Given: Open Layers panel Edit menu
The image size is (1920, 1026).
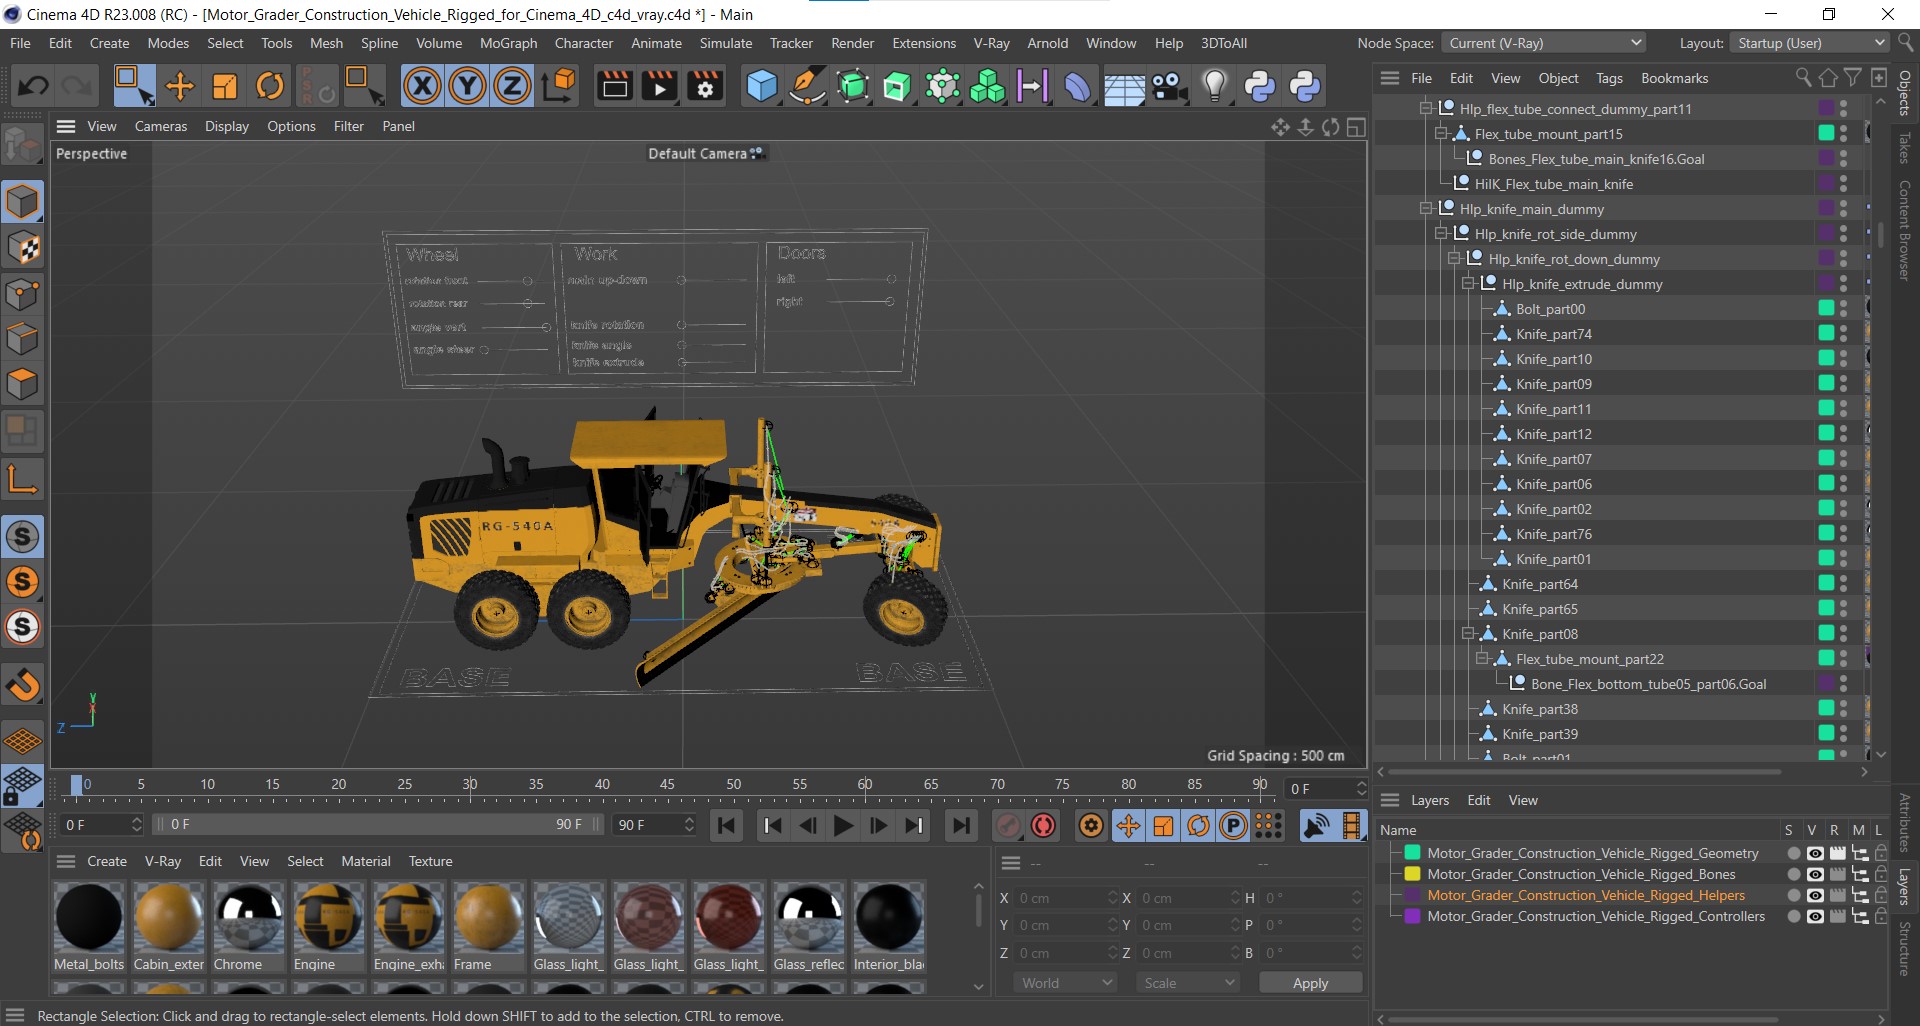Looking at the screenshot, I should tap(1478, 800).
